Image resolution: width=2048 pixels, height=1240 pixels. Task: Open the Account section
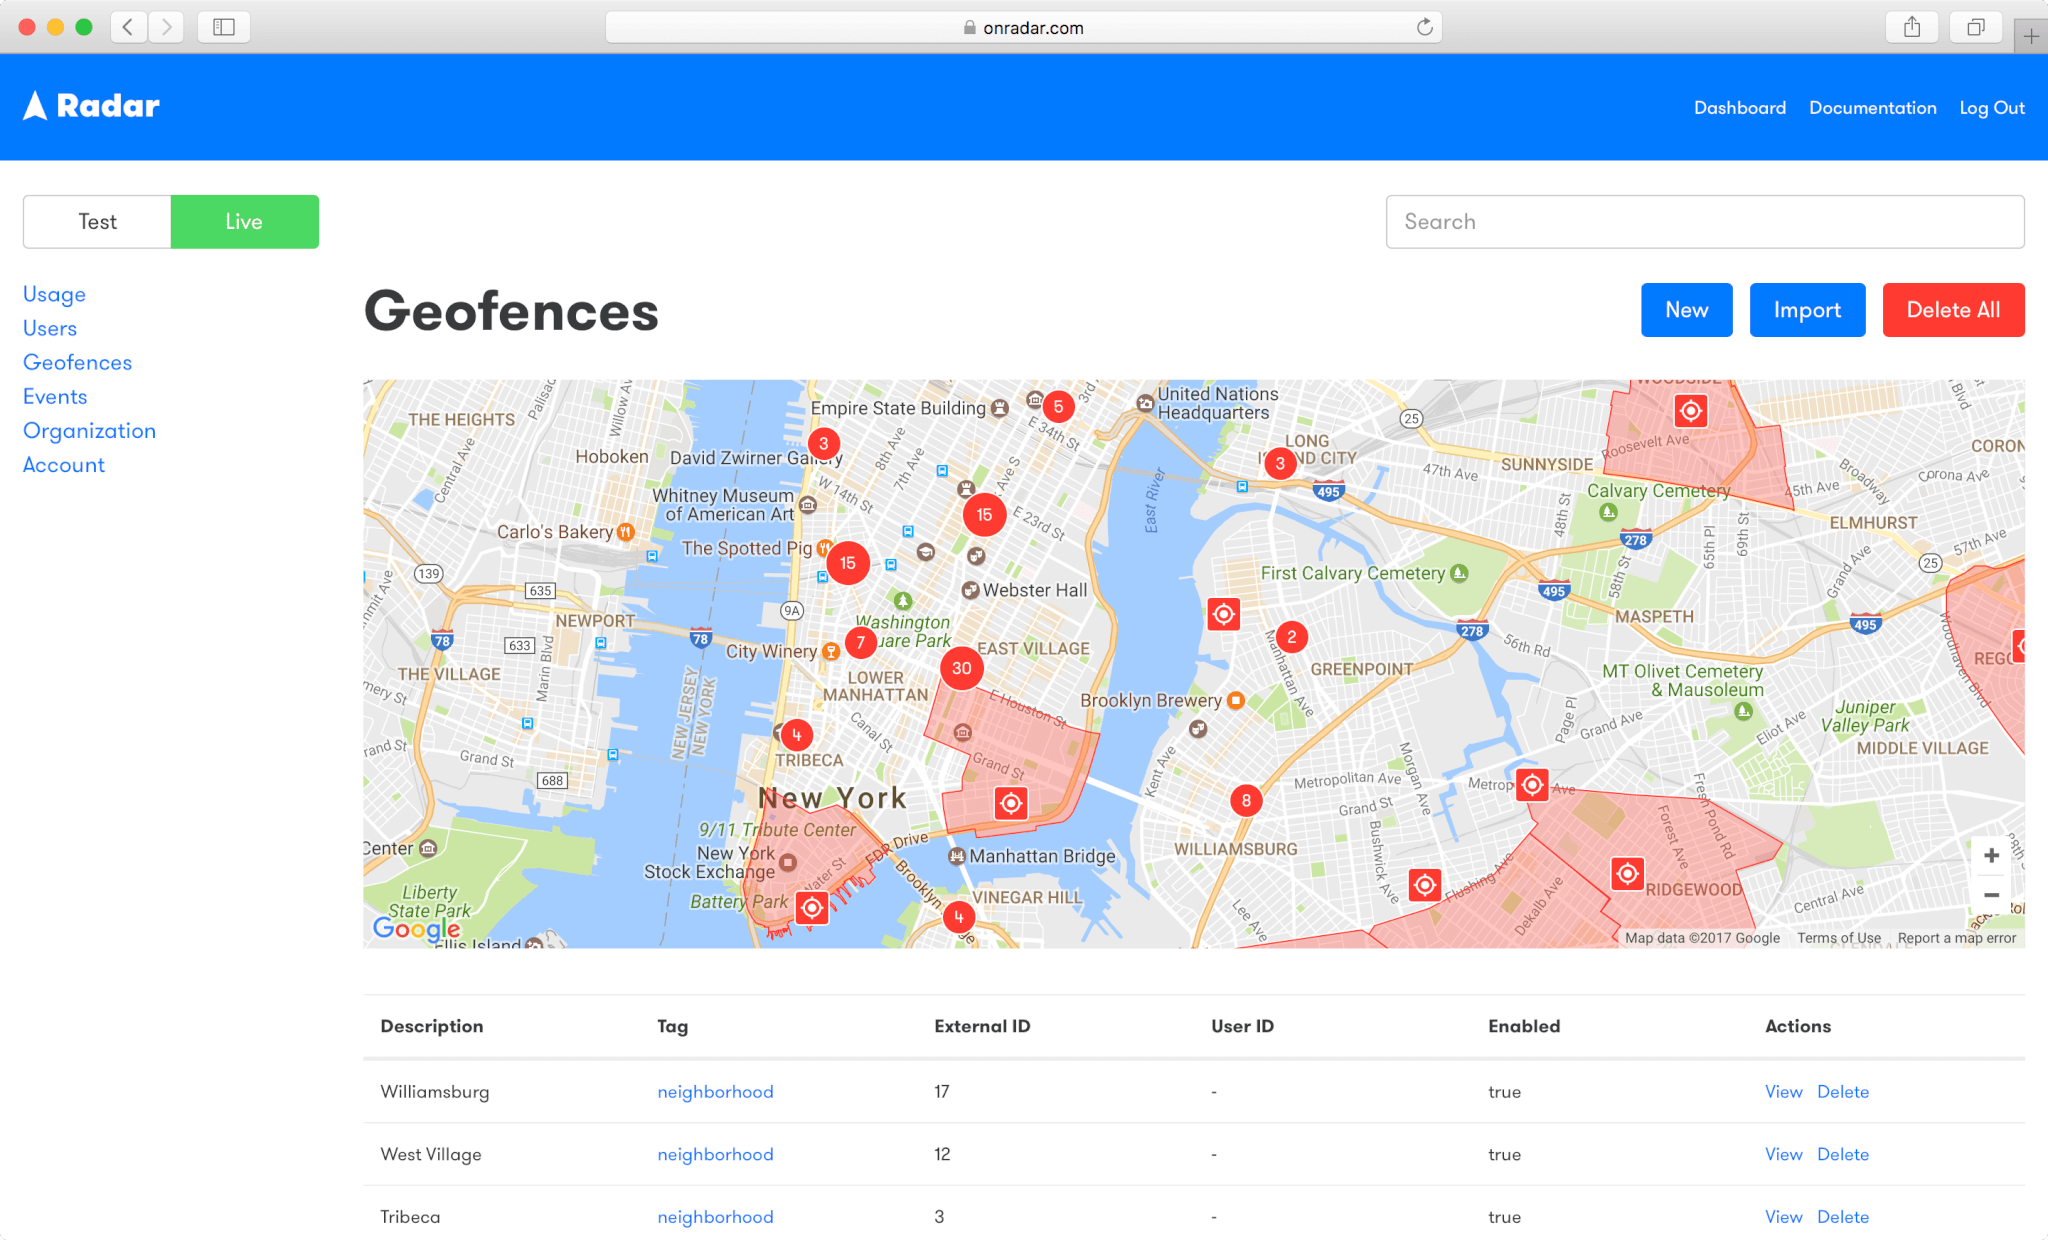pyautogui.click(x=63, y=464)
